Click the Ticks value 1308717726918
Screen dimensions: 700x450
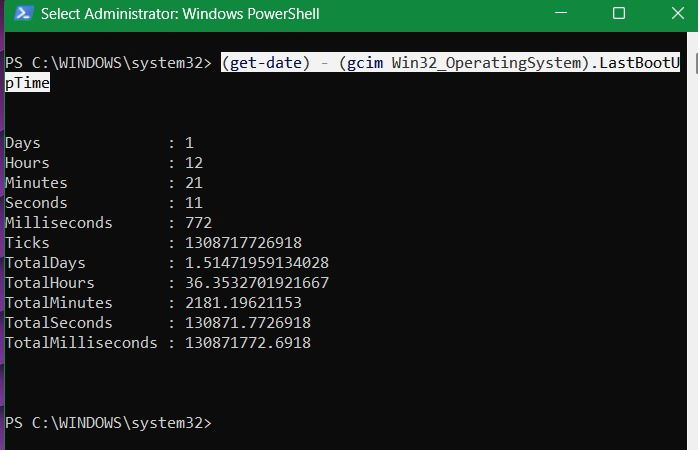point(243,243)
